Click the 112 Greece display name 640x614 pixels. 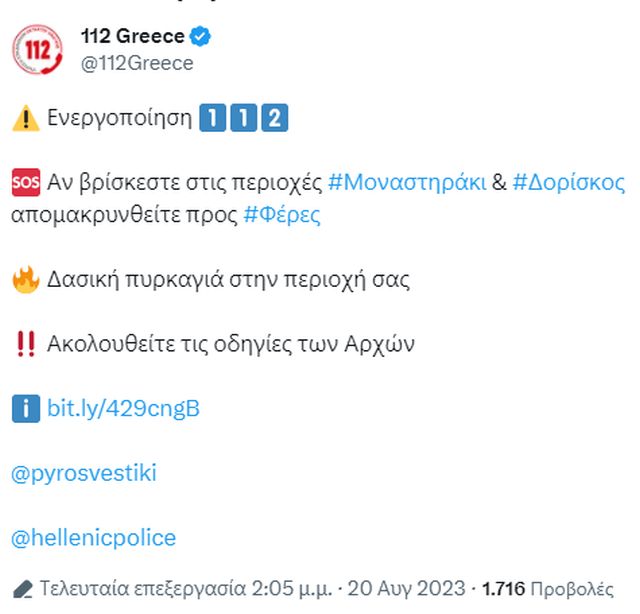132,37
